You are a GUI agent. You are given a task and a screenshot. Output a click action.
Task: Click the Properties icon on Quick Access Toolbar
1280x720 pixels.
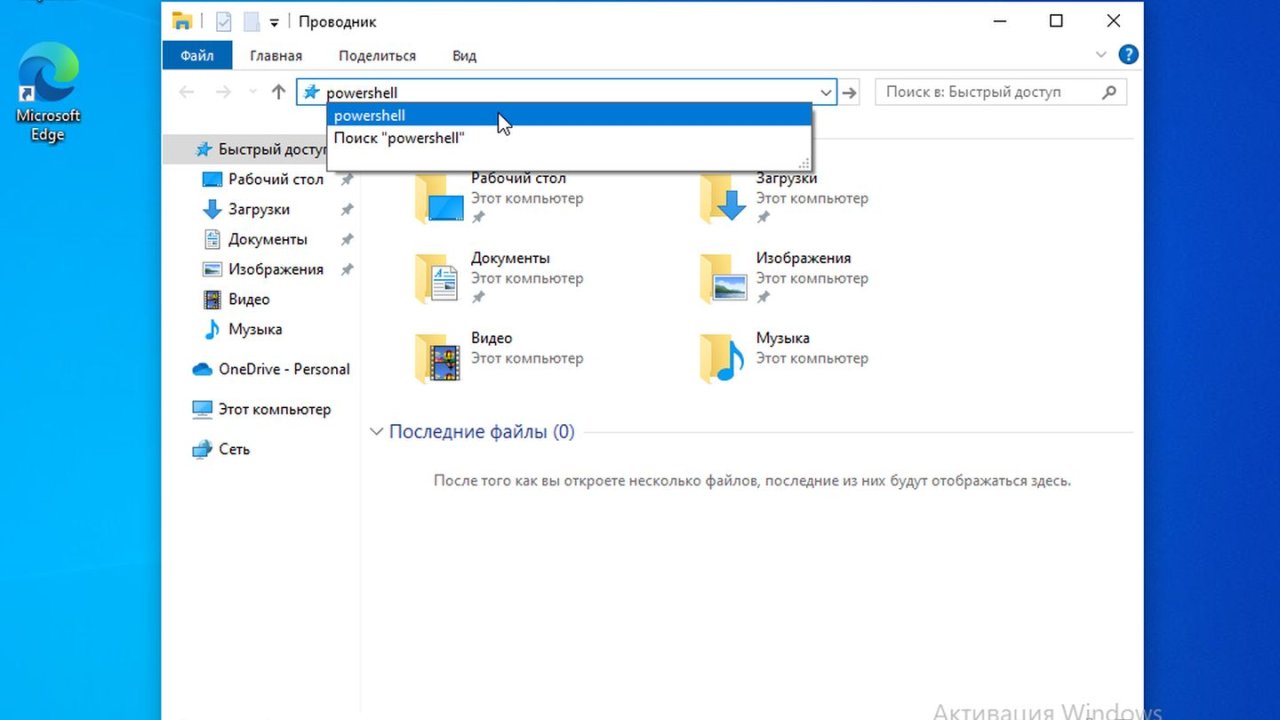point(222,21)
